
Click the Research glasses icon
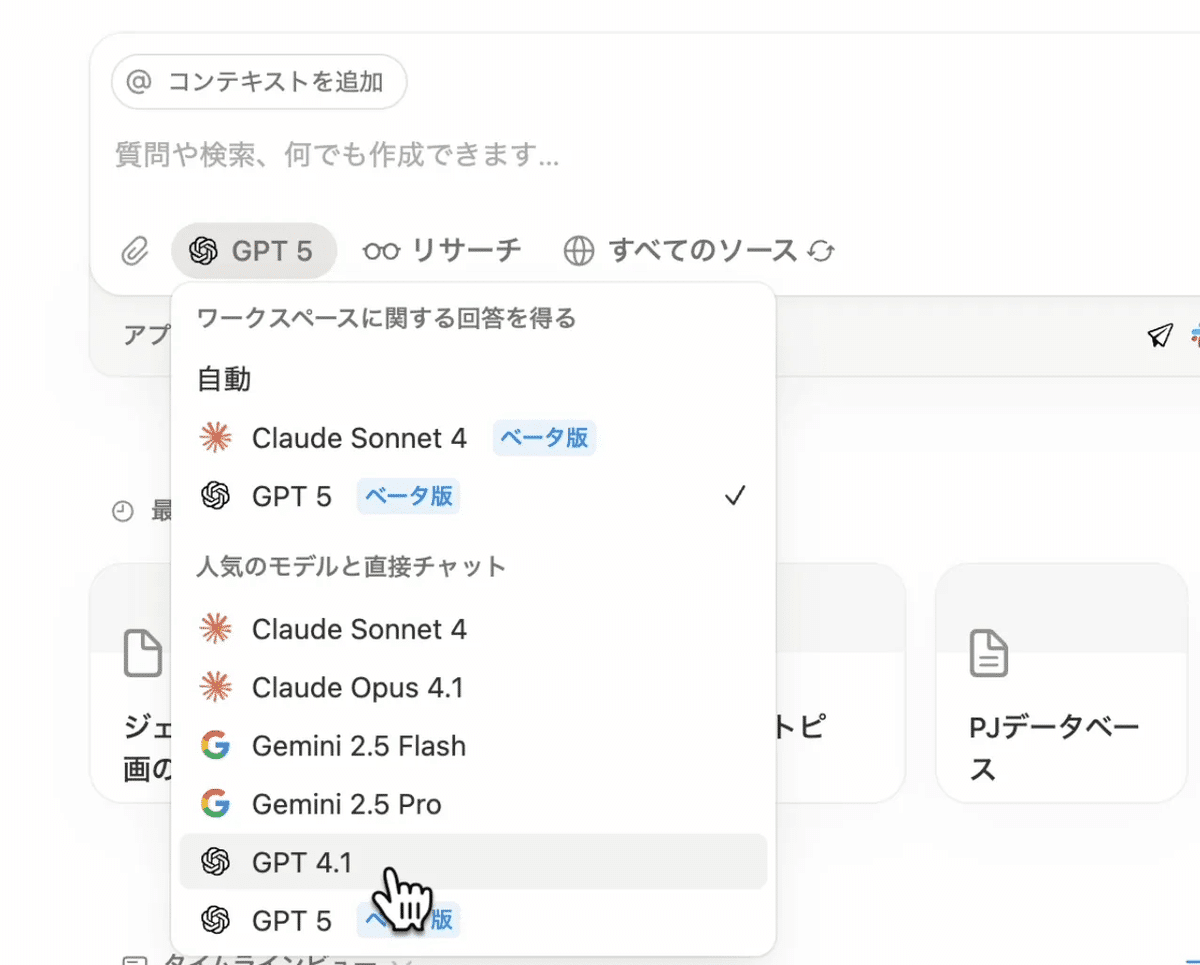coord(381,250)
